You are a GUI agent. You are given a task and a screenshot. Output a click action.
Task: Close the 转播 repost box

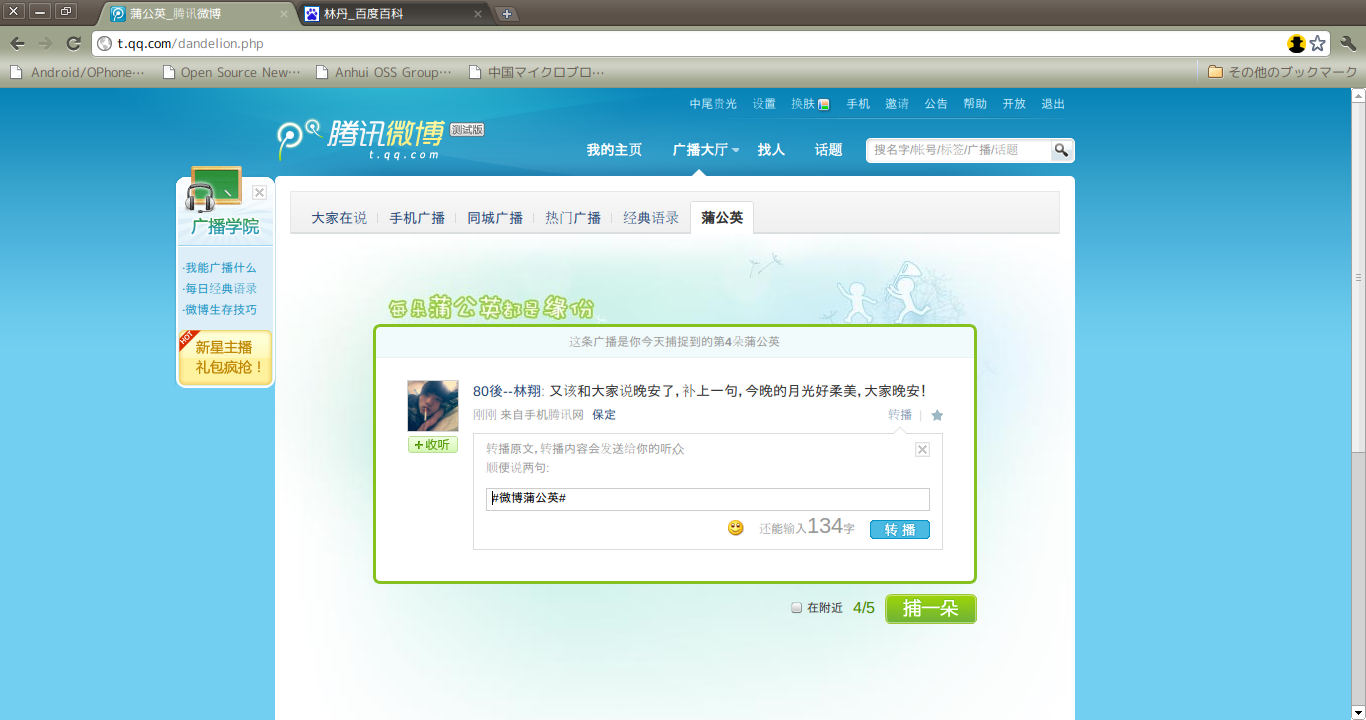click(923, 450)
